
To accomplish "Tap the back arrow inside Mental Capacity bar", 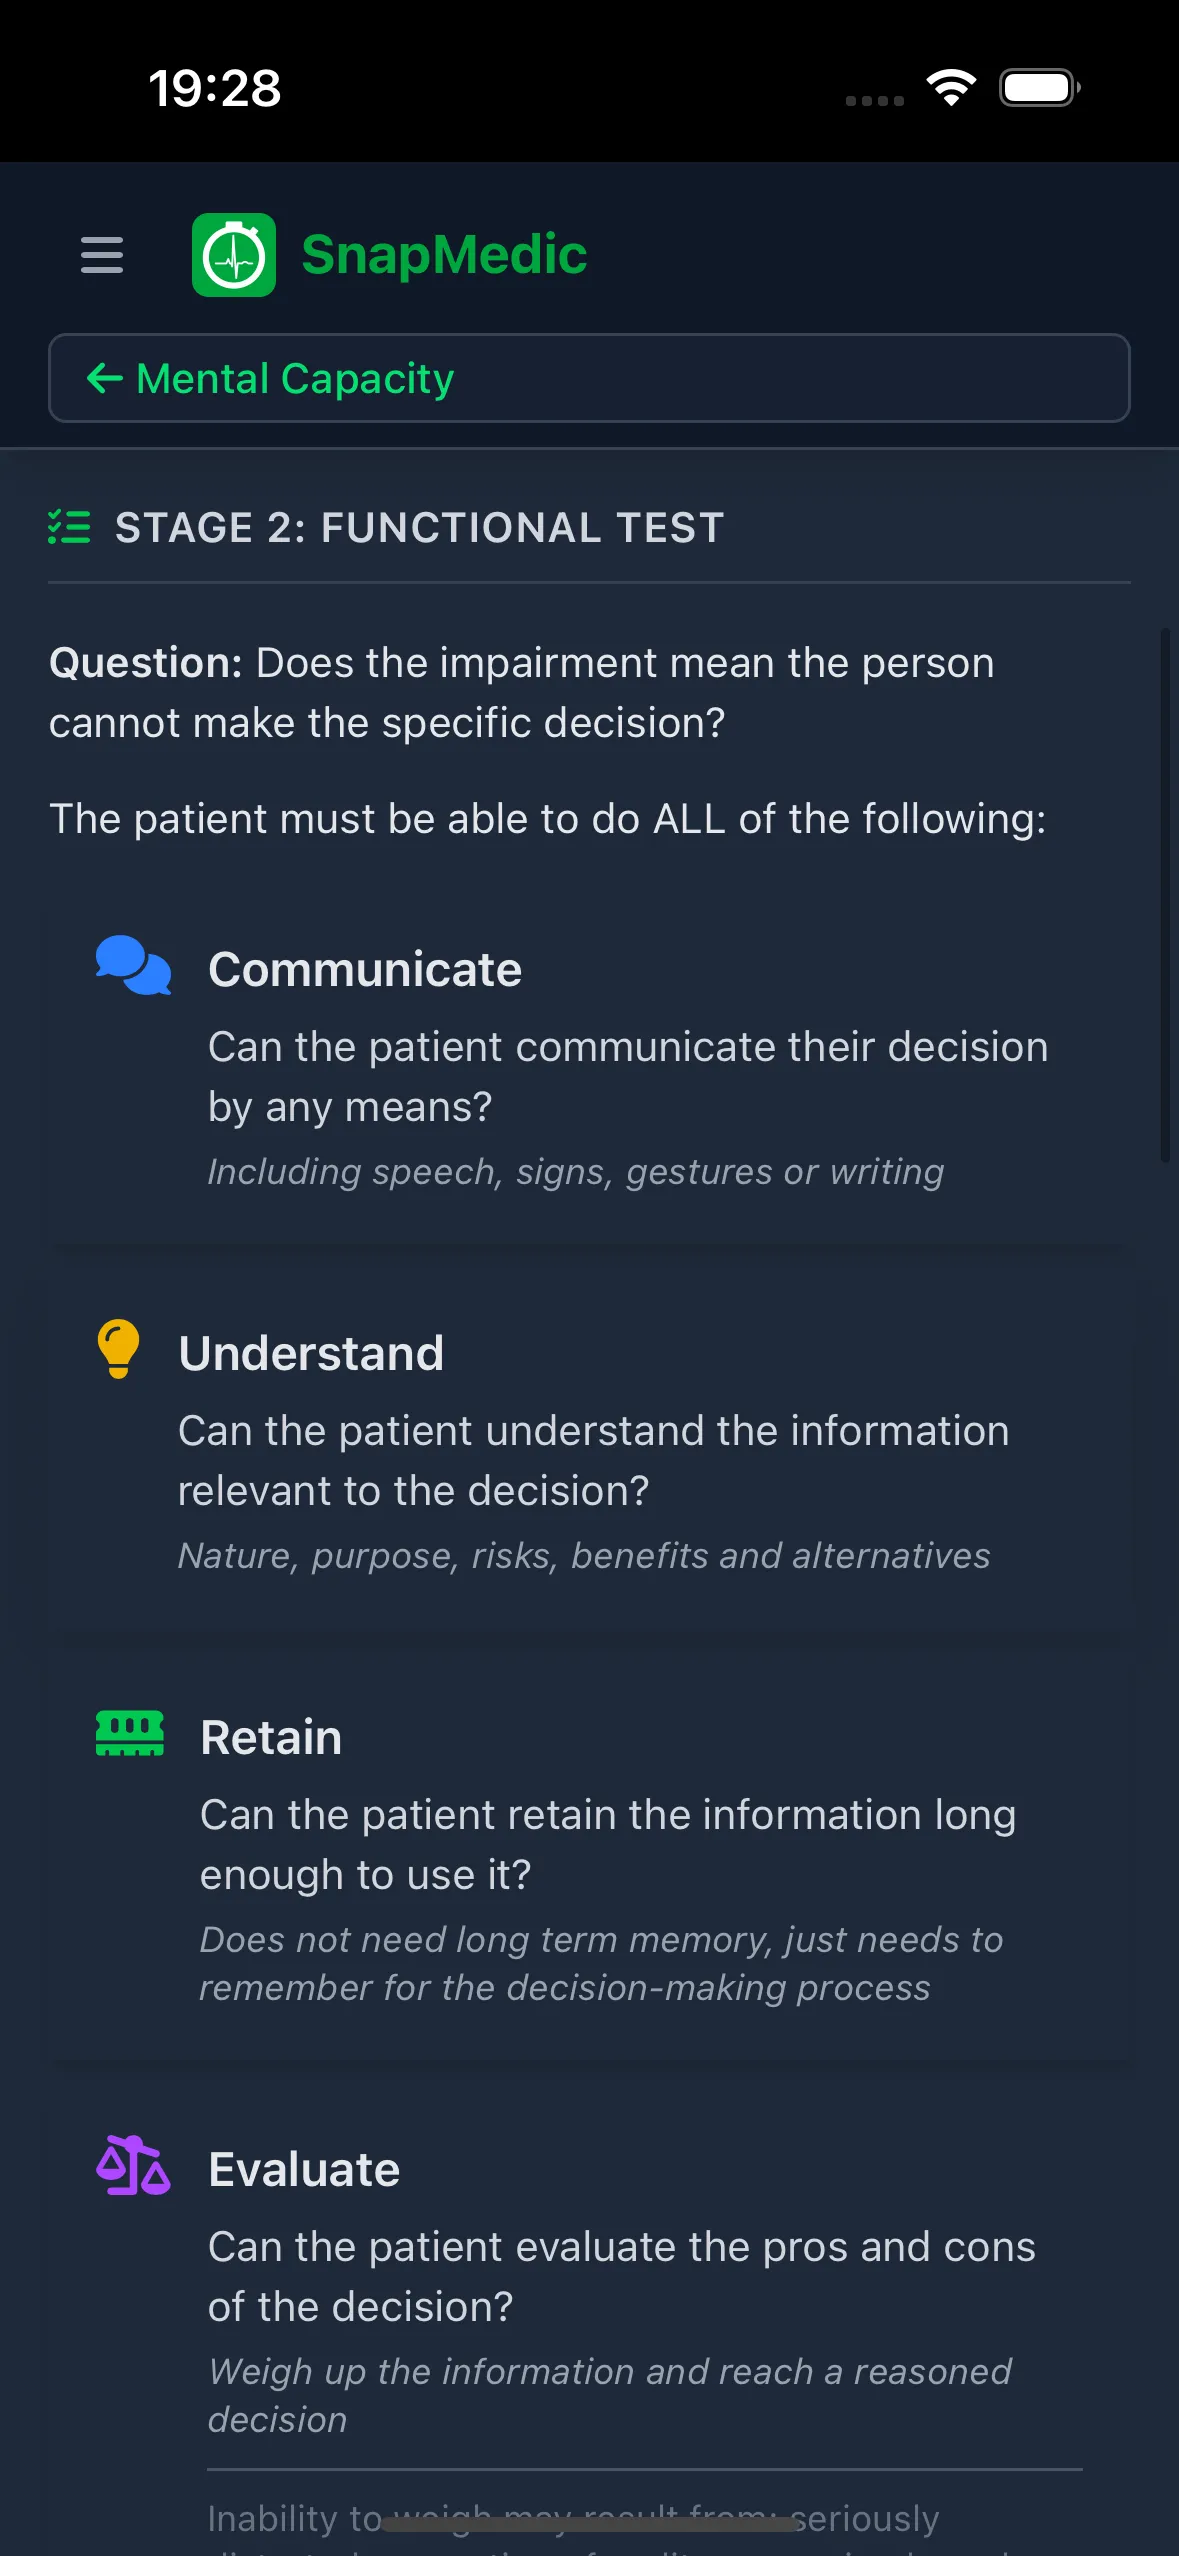I will pyautogui.click(x=104, y=378).
